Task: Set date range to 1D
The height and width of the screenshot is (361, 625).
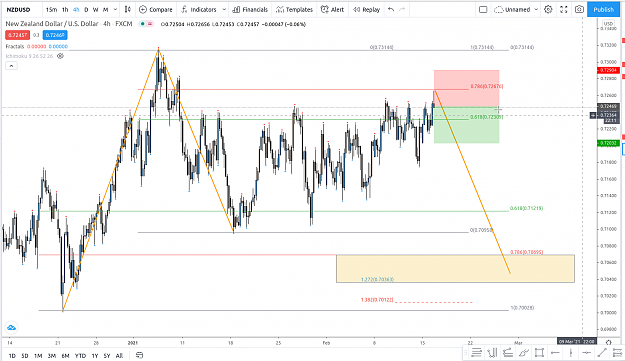Action: pos(12,355)
